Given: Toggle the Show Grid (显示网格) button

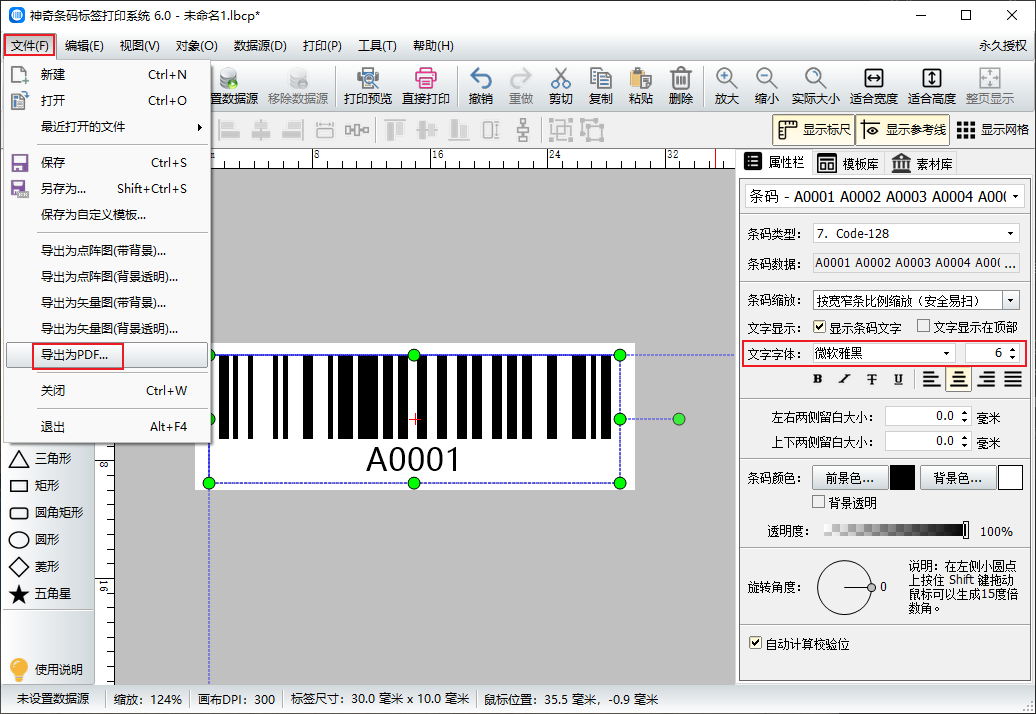Looking at the screenshot, I should [x=992, y=129].
